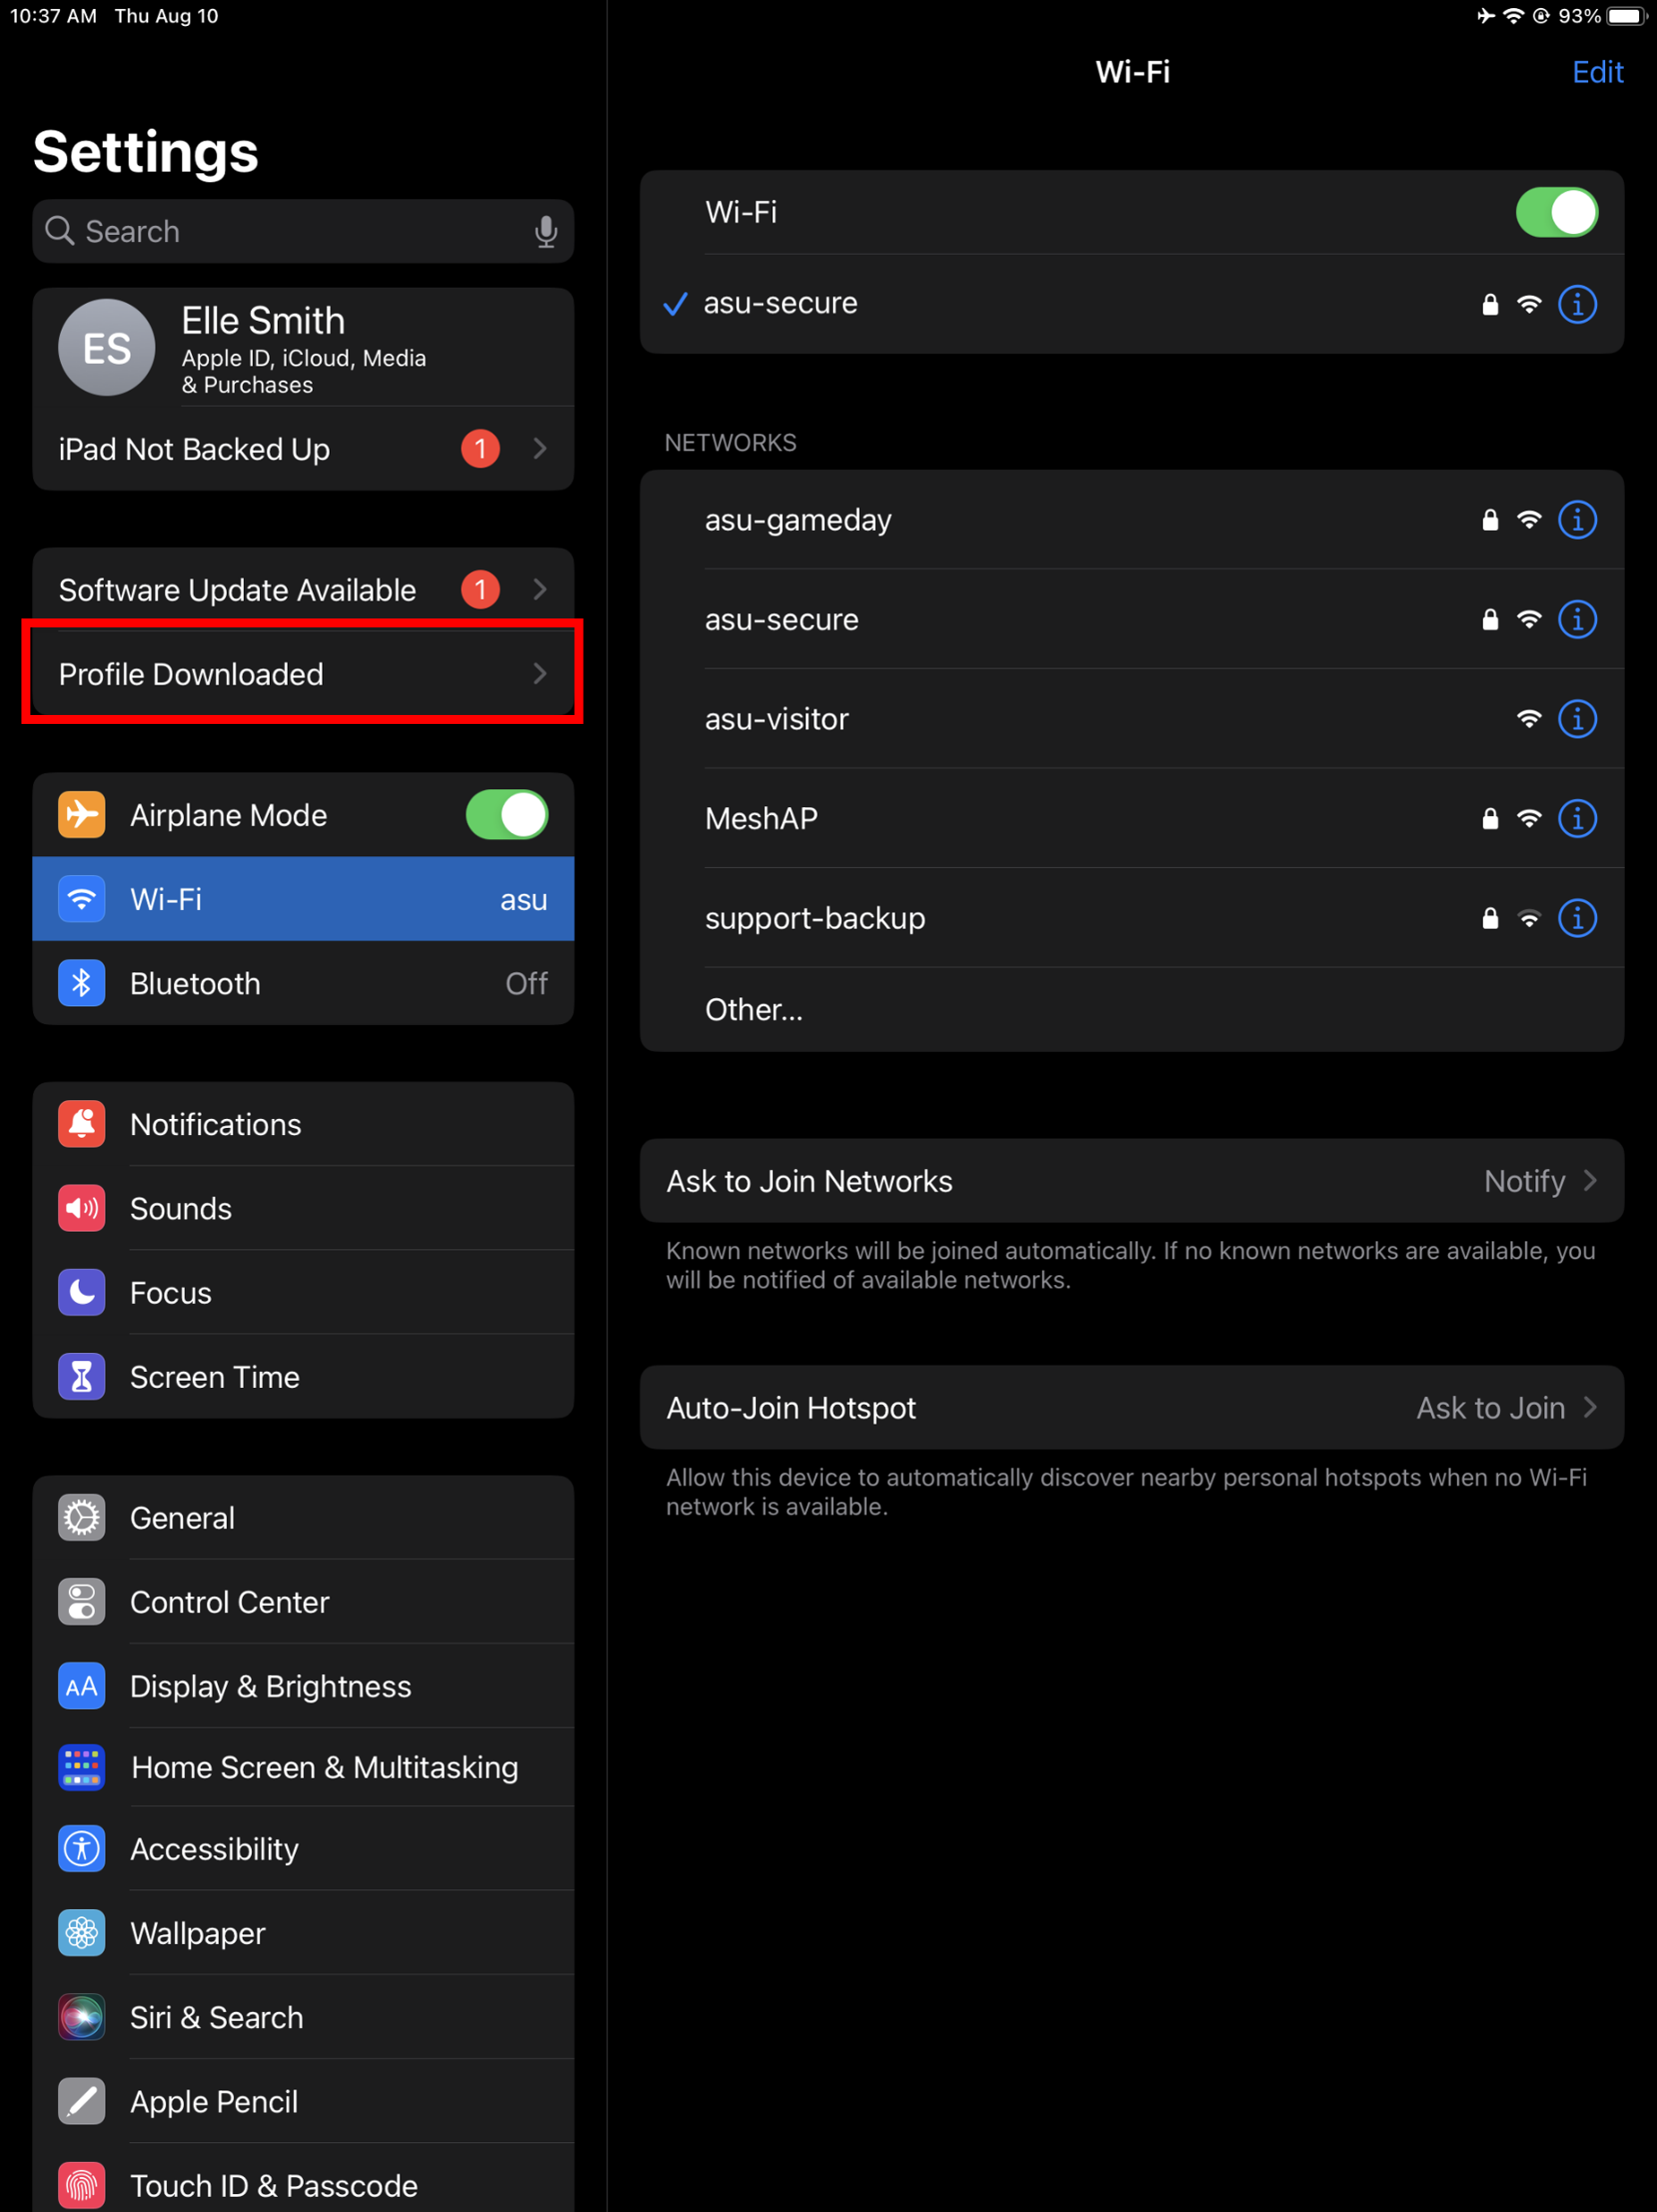Tap the Focus moon icon
The width and height of the screenshot is (1657, 2212).
click(82, 1293)
